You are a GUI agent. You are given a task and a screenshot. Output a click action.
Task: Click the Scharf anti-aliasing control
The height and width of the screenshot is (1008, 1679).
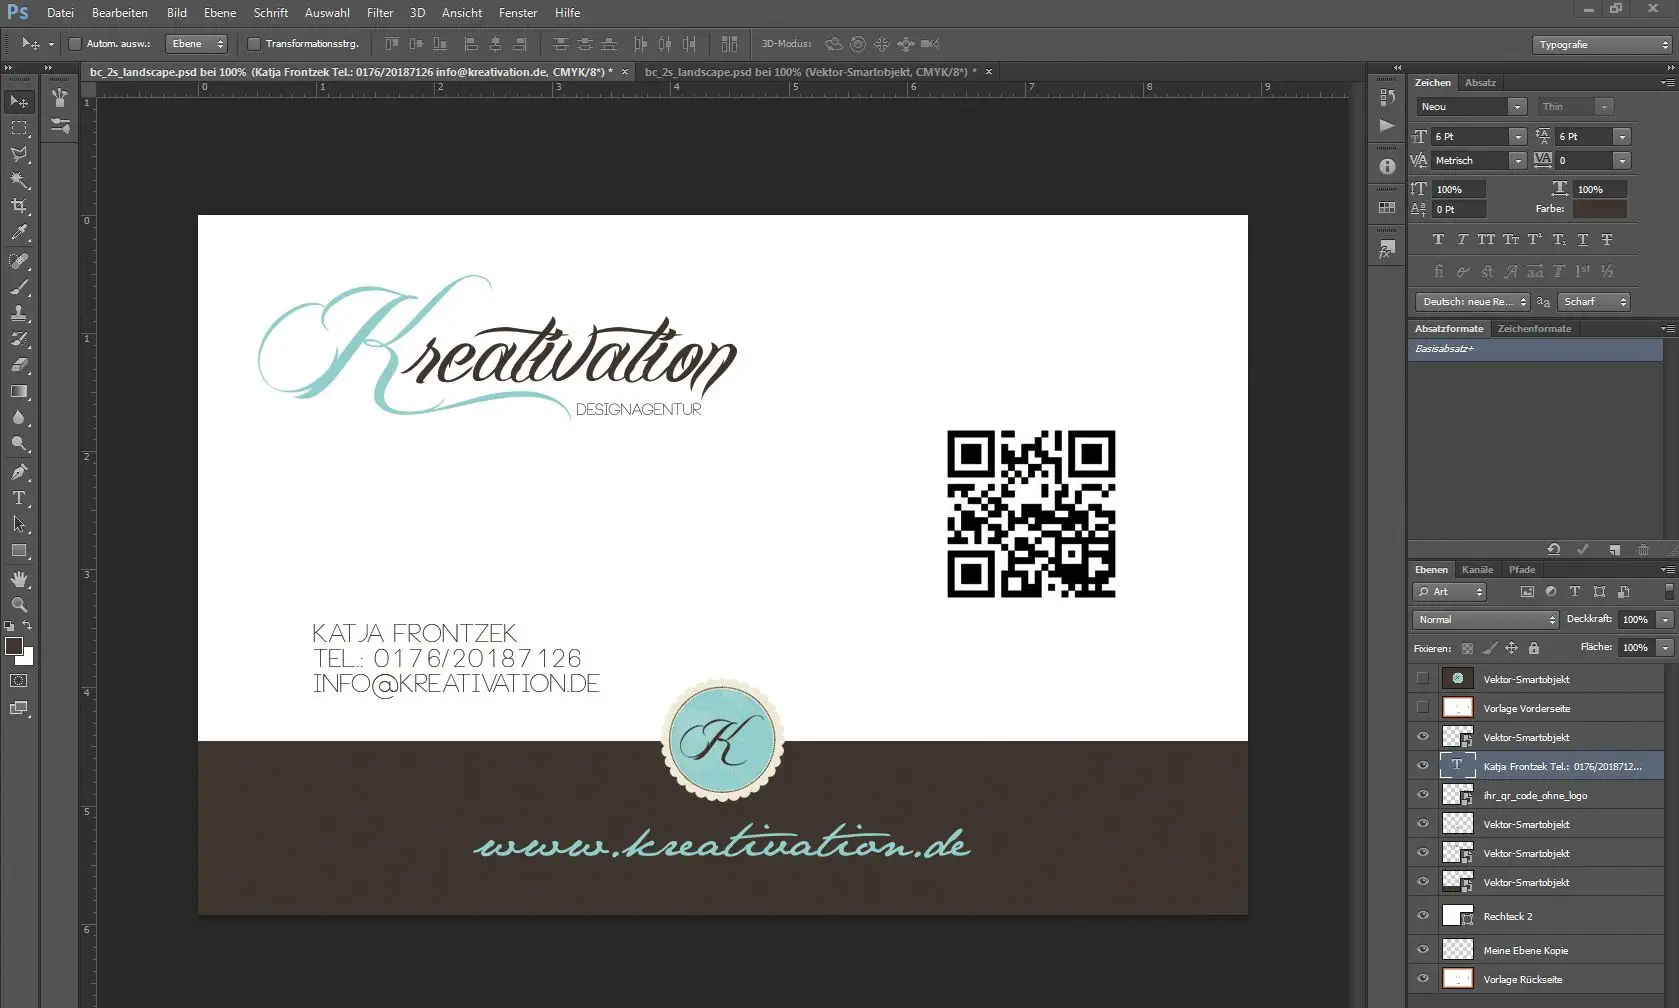click(x=1593, y=301)
